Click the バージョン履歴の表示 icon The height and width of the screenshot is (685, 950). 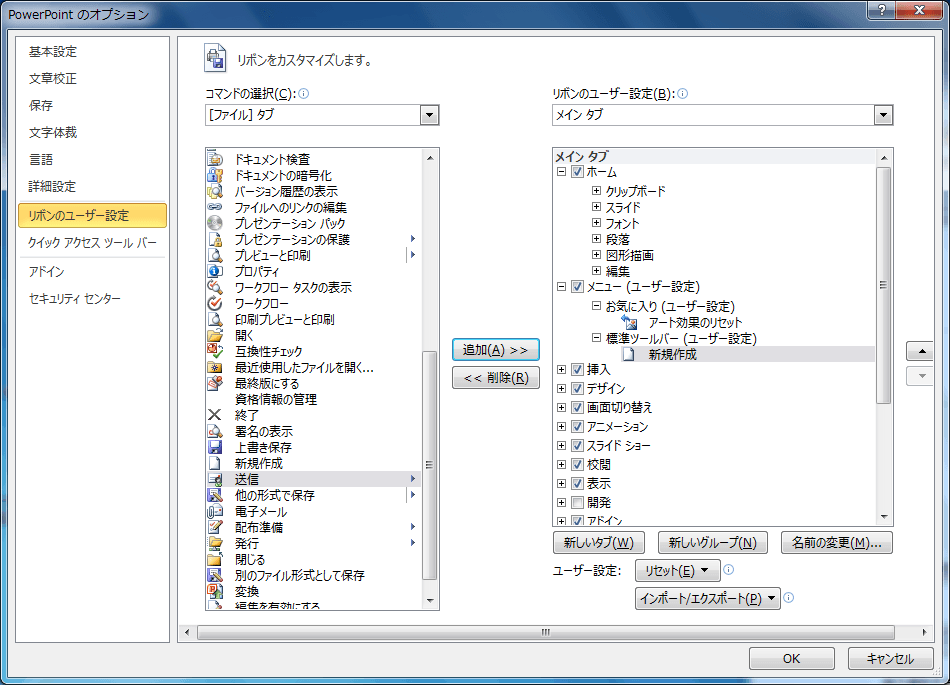click(215, 191)
